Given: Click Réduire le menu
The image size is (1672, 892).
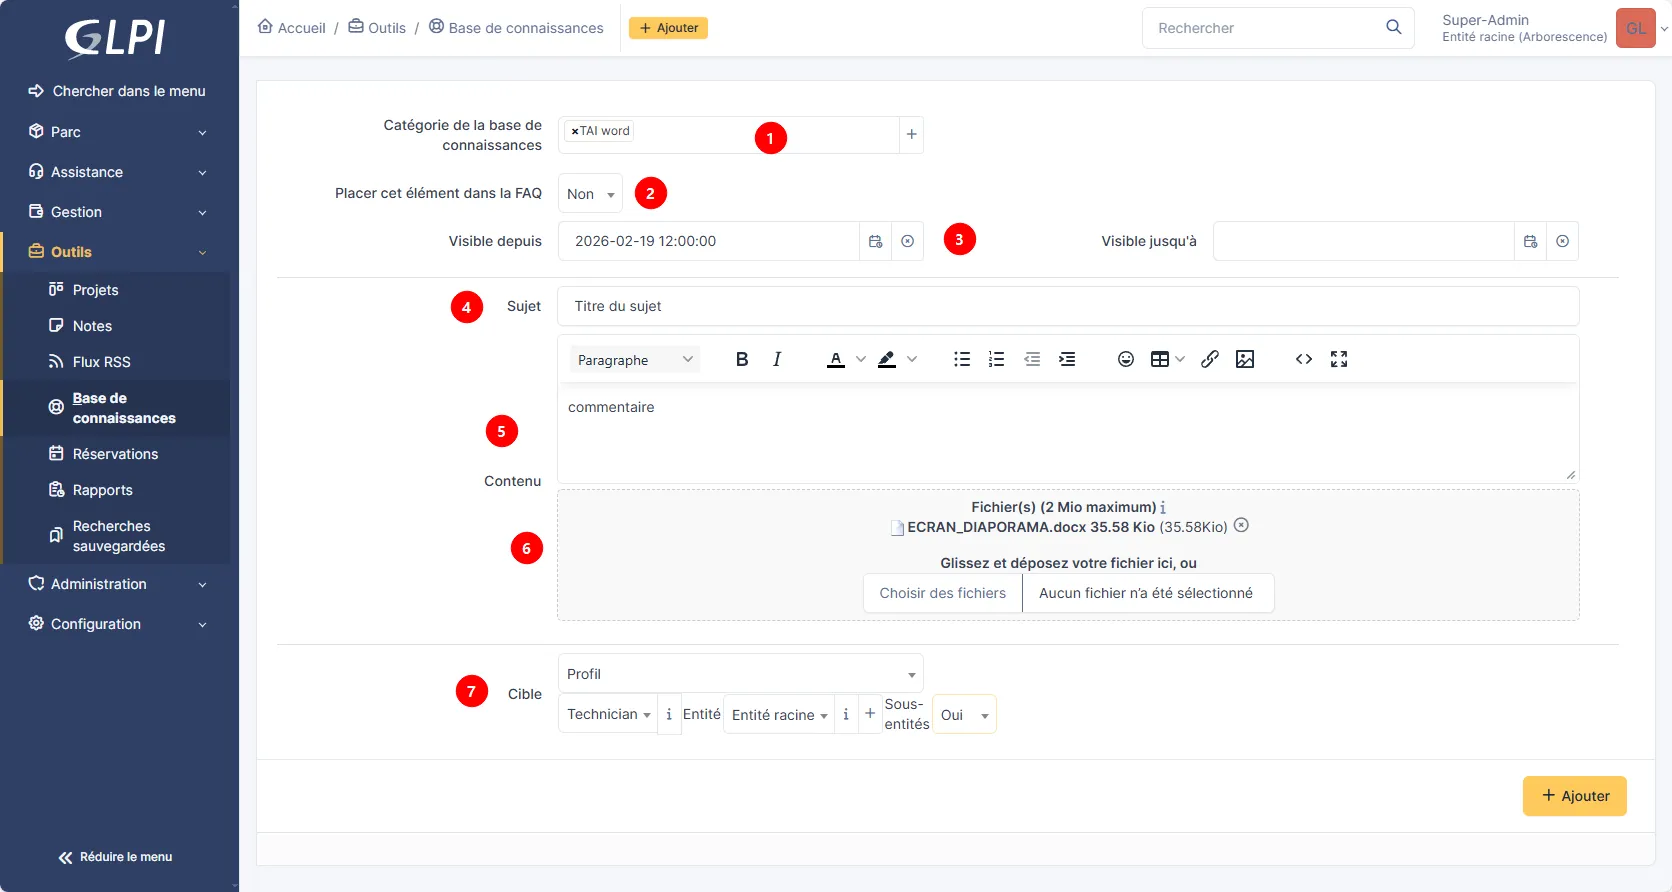Looking at the screenshot, I should click(x=116, y=857).
